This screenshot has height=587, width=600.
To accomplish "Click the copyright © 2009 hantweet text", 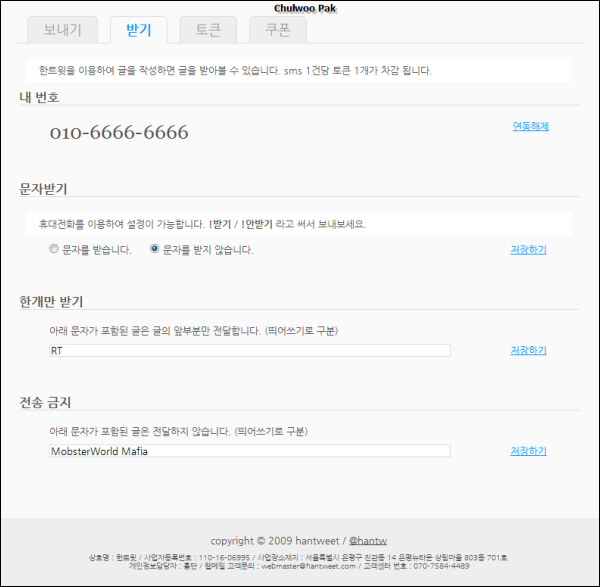I will (275, 541).
